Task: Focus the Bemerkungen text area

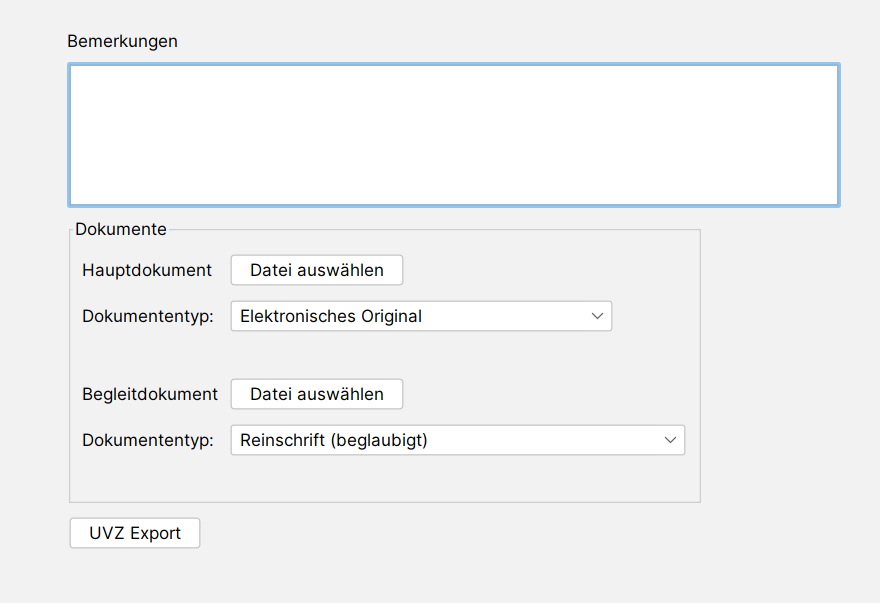Action: click(454, 135)
